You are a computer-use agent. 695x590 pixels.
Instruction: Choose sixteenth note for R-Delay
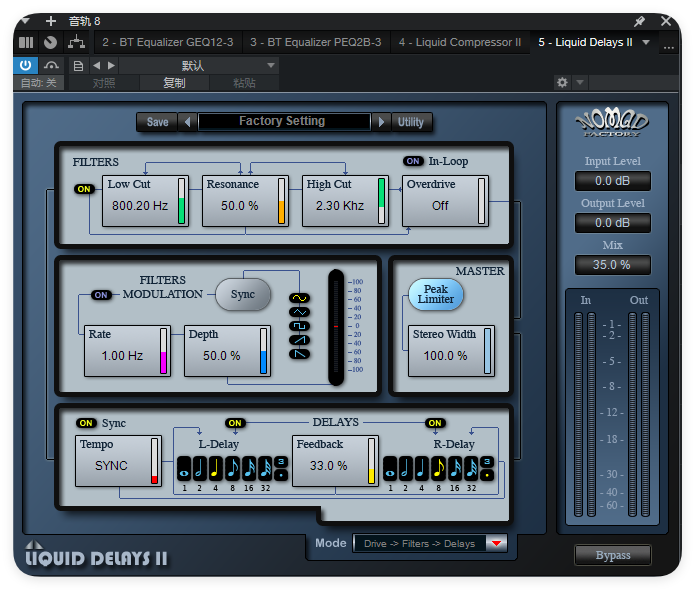coord(455,469)
